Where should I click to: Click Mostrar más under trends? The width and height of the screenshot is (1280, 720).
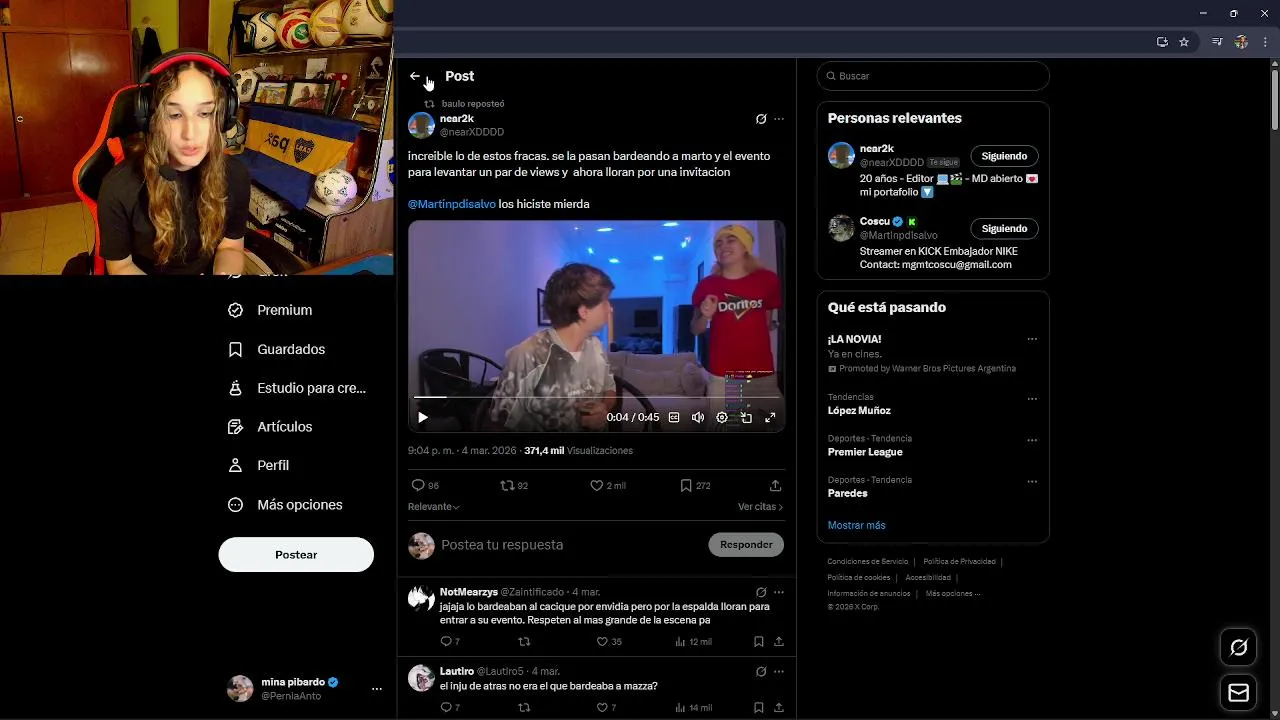tap(856, 525)
